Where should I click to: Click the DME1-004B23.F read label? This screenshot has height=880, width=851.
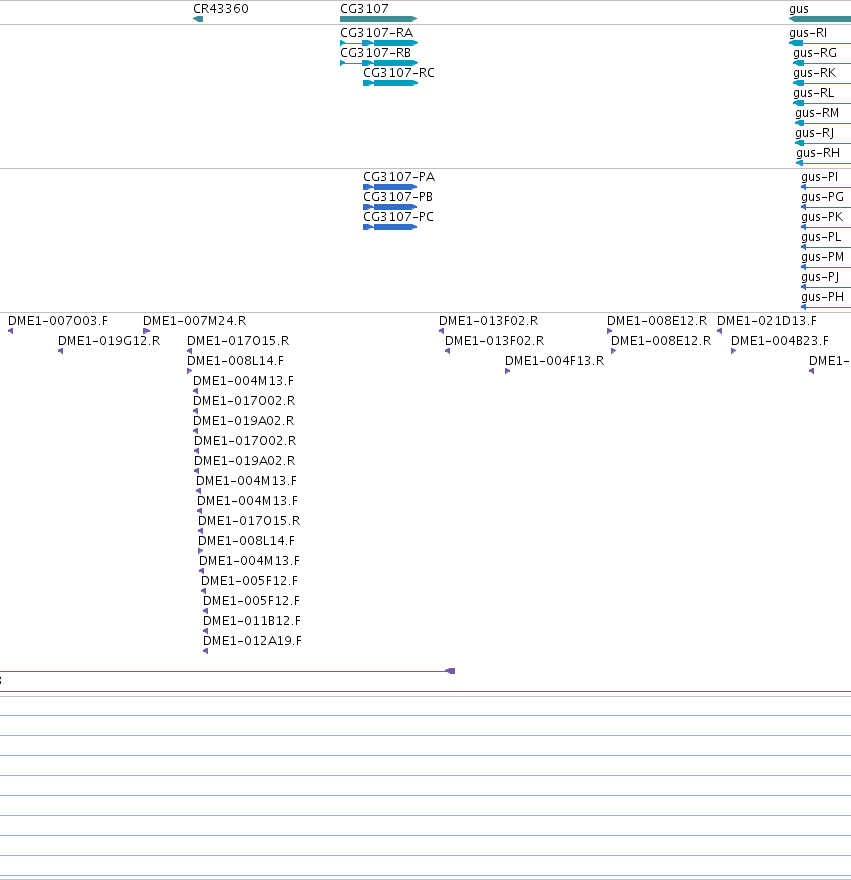pos(779,341)
